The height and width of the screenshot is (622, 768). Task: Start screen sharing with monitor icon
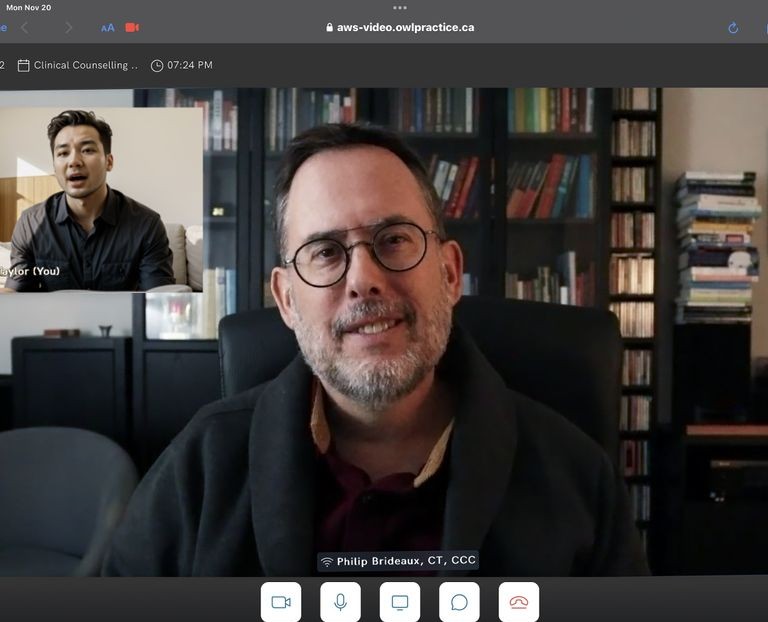(x=400, y=602)
